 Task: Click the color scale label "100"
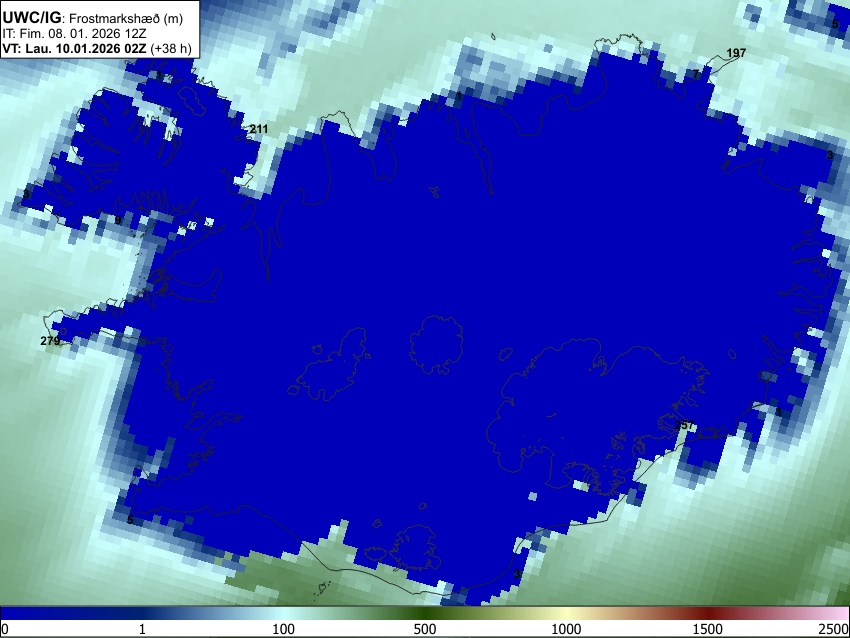pos(283,629)
